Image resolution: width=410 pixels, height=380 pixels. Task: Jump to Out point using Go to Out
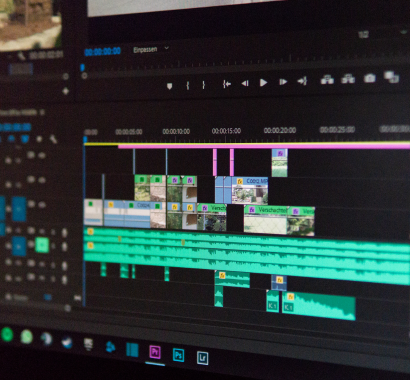coord(302,81)
